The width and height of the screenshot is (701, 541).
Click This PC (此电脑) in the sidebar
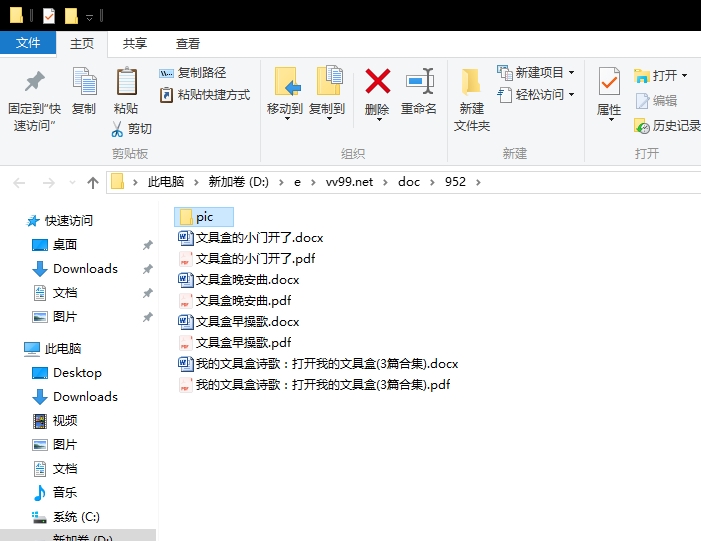53,348
